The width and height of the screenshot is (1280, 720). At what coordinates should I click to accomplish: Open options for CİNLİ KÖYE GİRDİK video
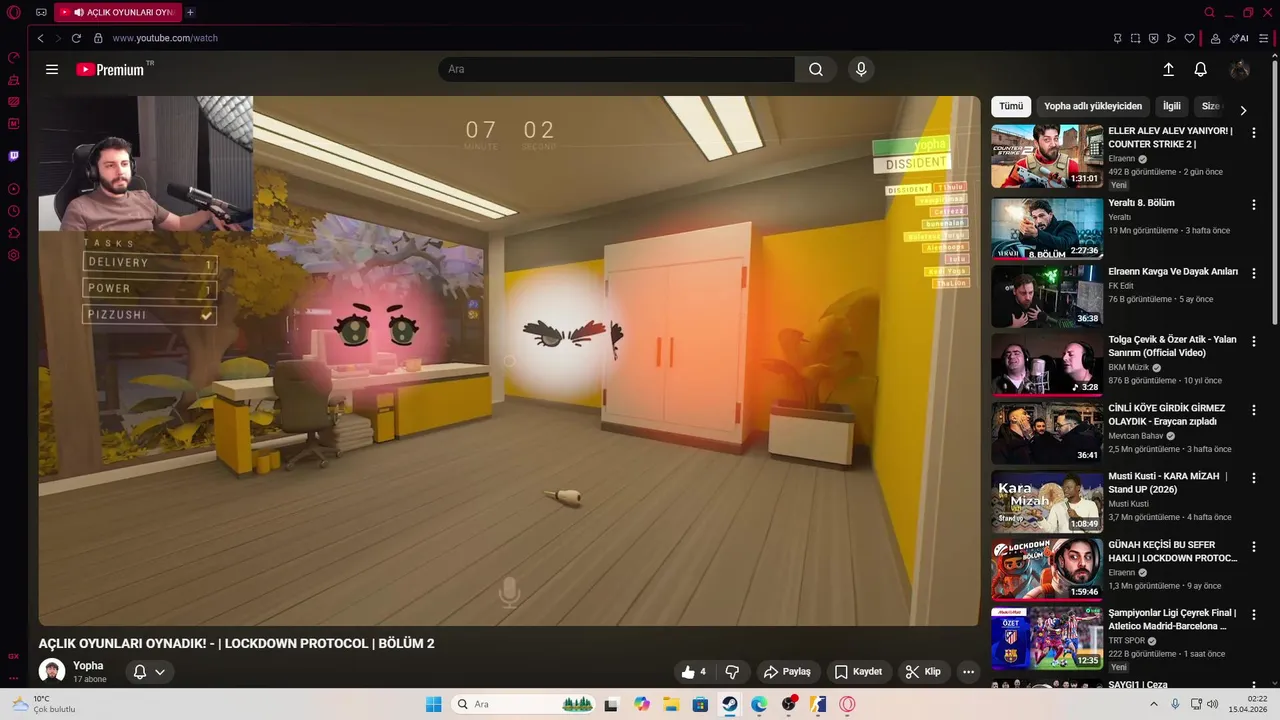tap(1253, 410)
